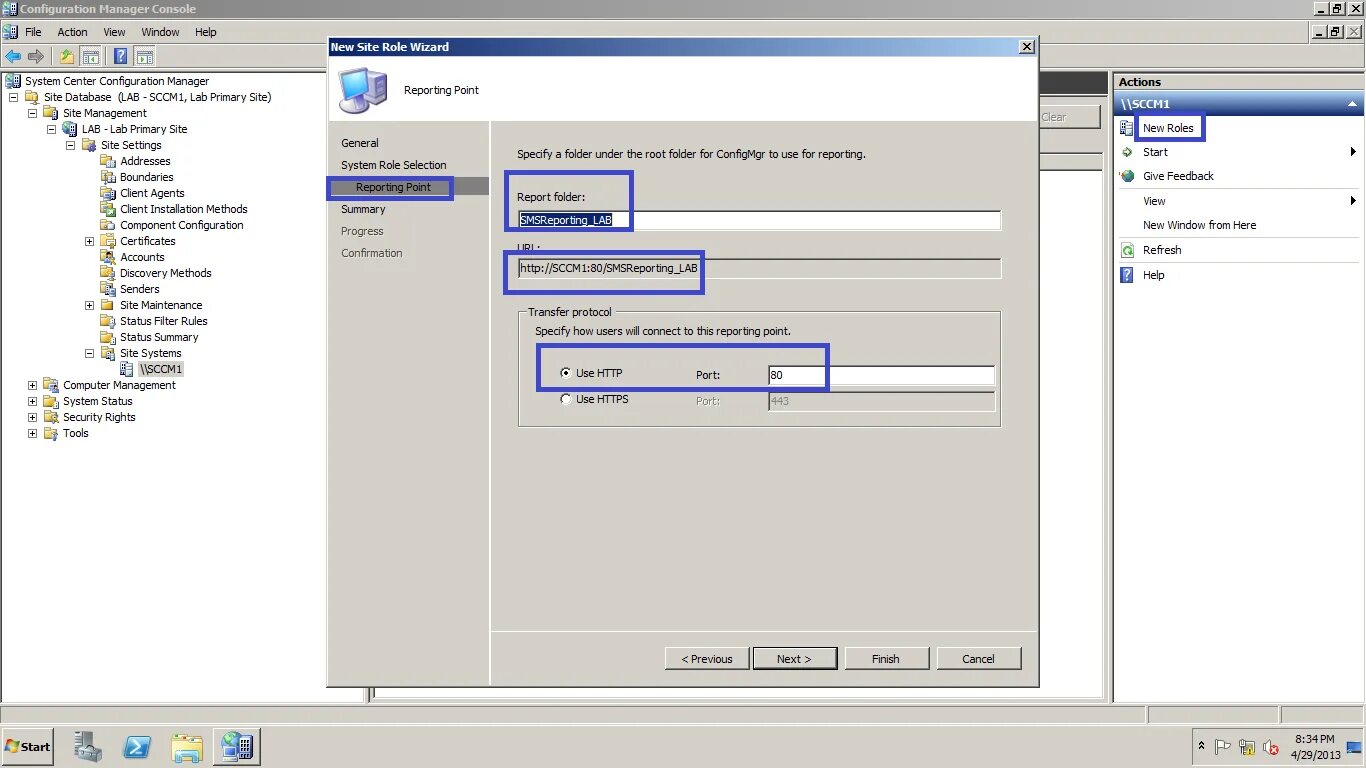Expand the Tools node

tap(32, 433)
